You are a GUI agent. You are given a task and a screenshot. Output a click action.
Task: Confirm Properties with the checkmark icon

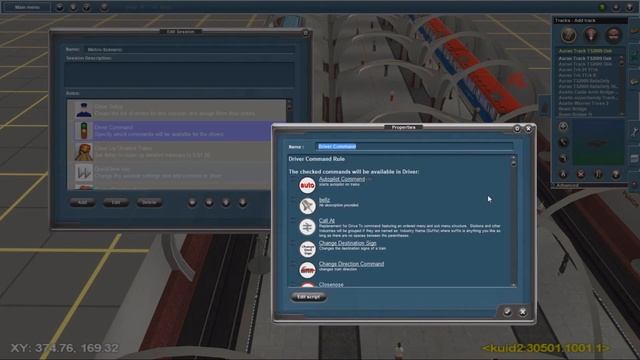pyautogui.click(x=507, y=312)
